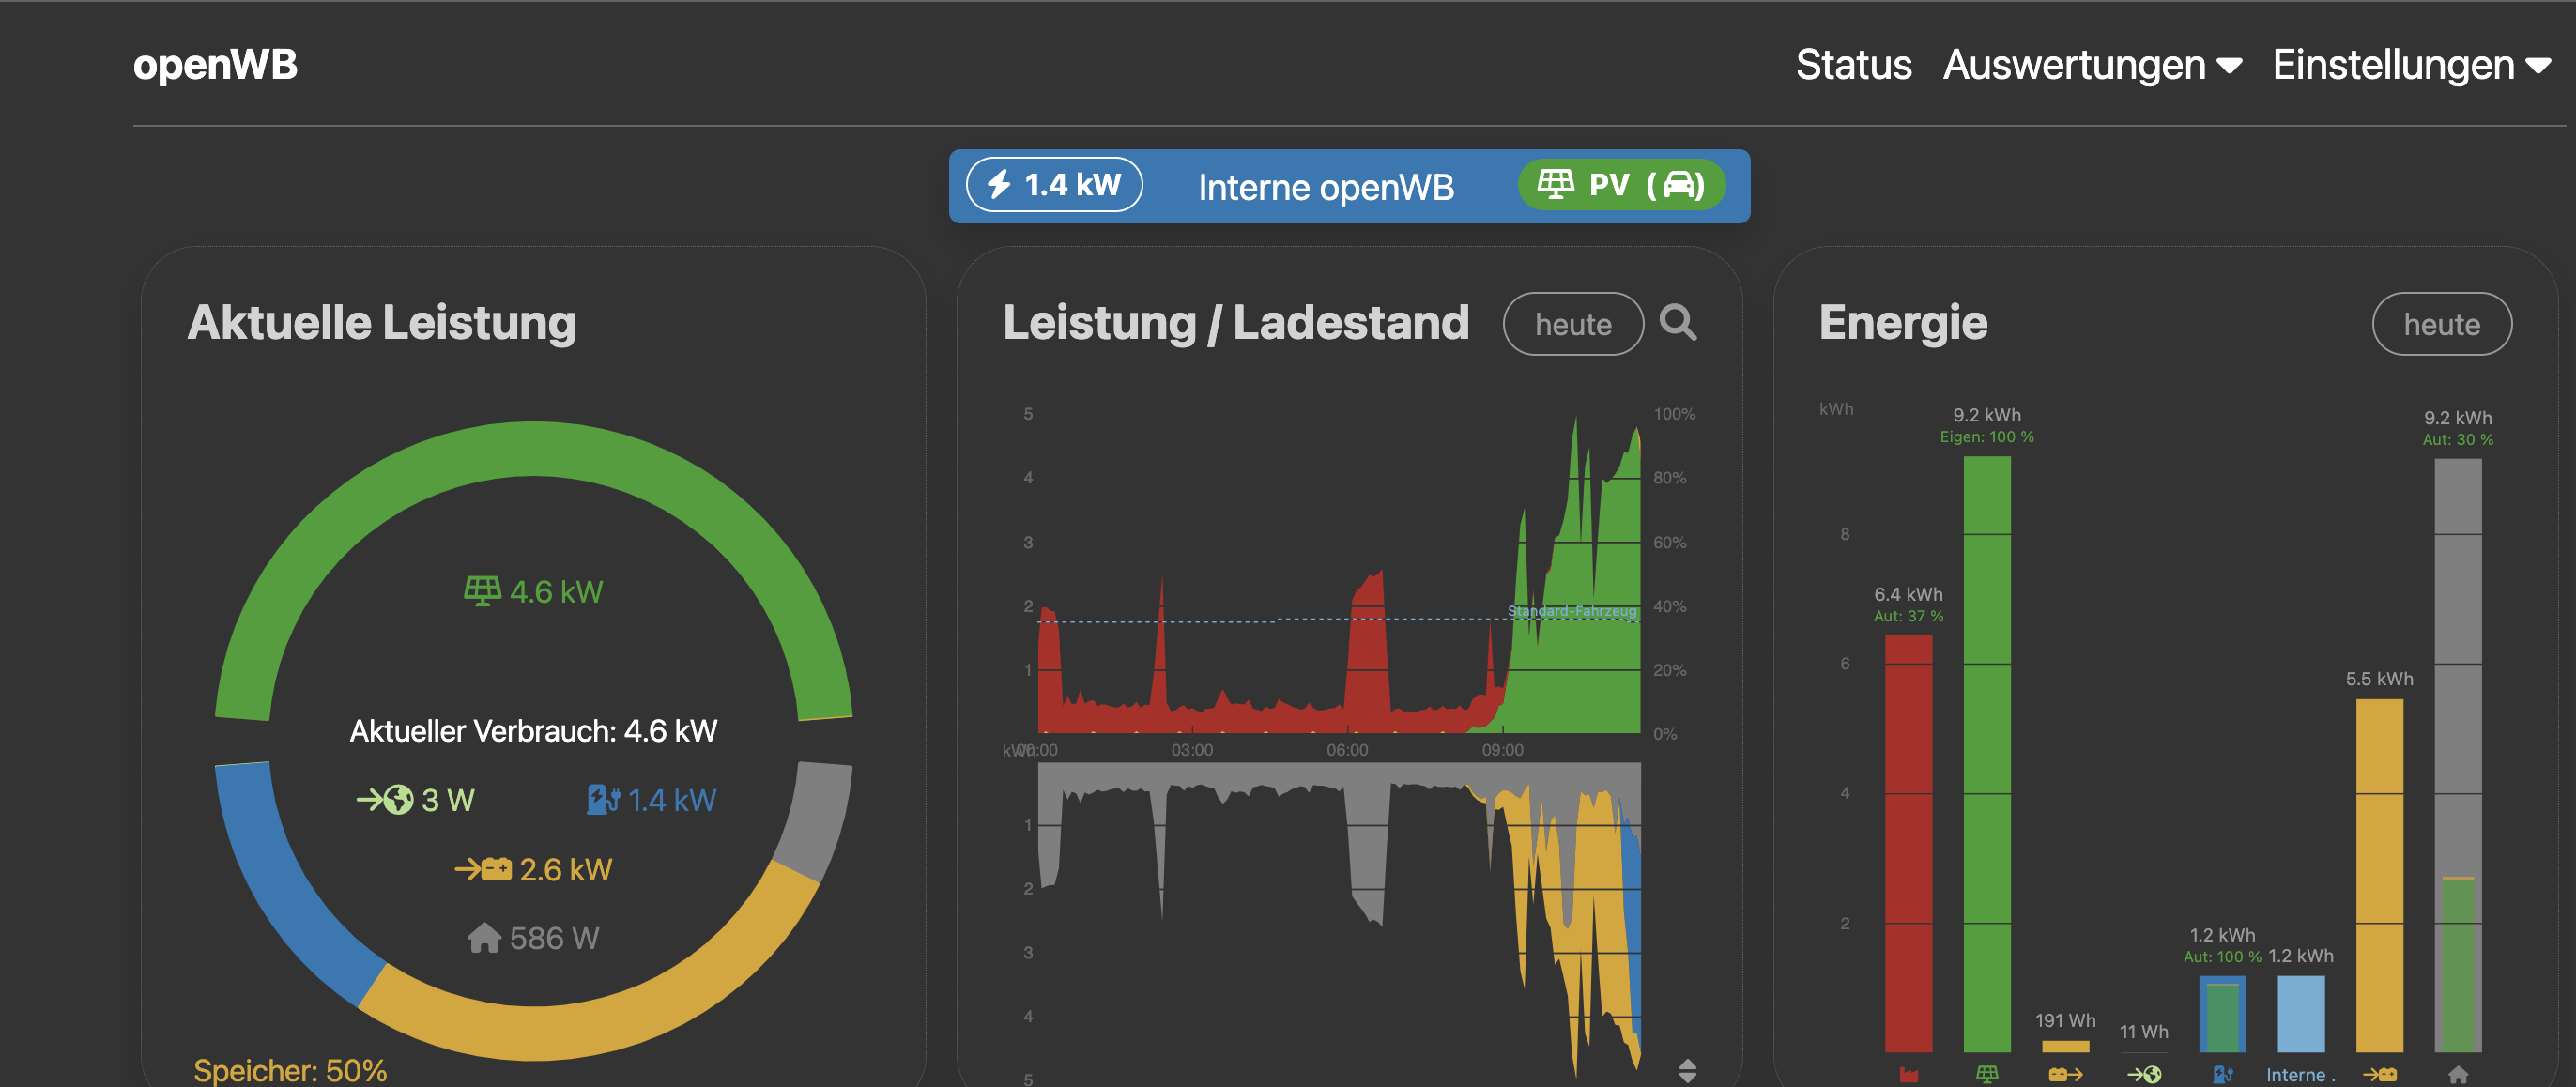Click the magnifier zoom icon beside heute
This screenshot has width=2576, height=1087.
point(1677,323)
